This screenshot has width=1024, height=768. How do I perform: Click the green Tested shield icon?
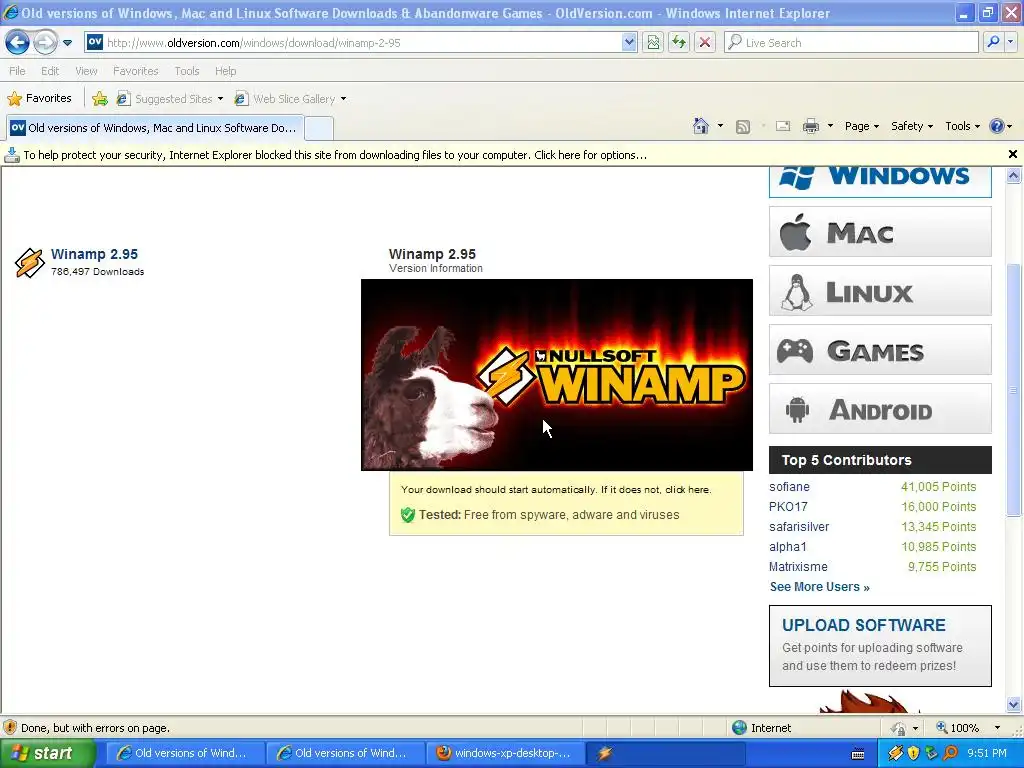pos(408,515)
